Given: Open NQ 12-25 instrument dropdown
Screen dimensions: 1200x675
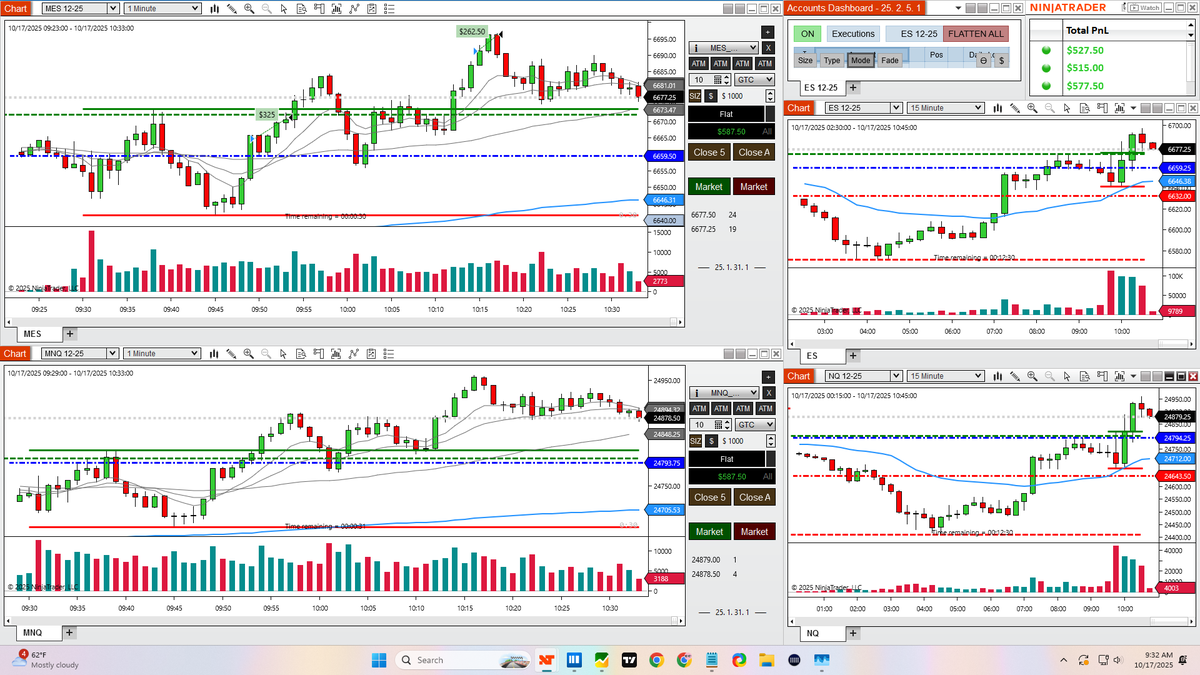Looking at the screenshot, I should [x=895, y=375].
